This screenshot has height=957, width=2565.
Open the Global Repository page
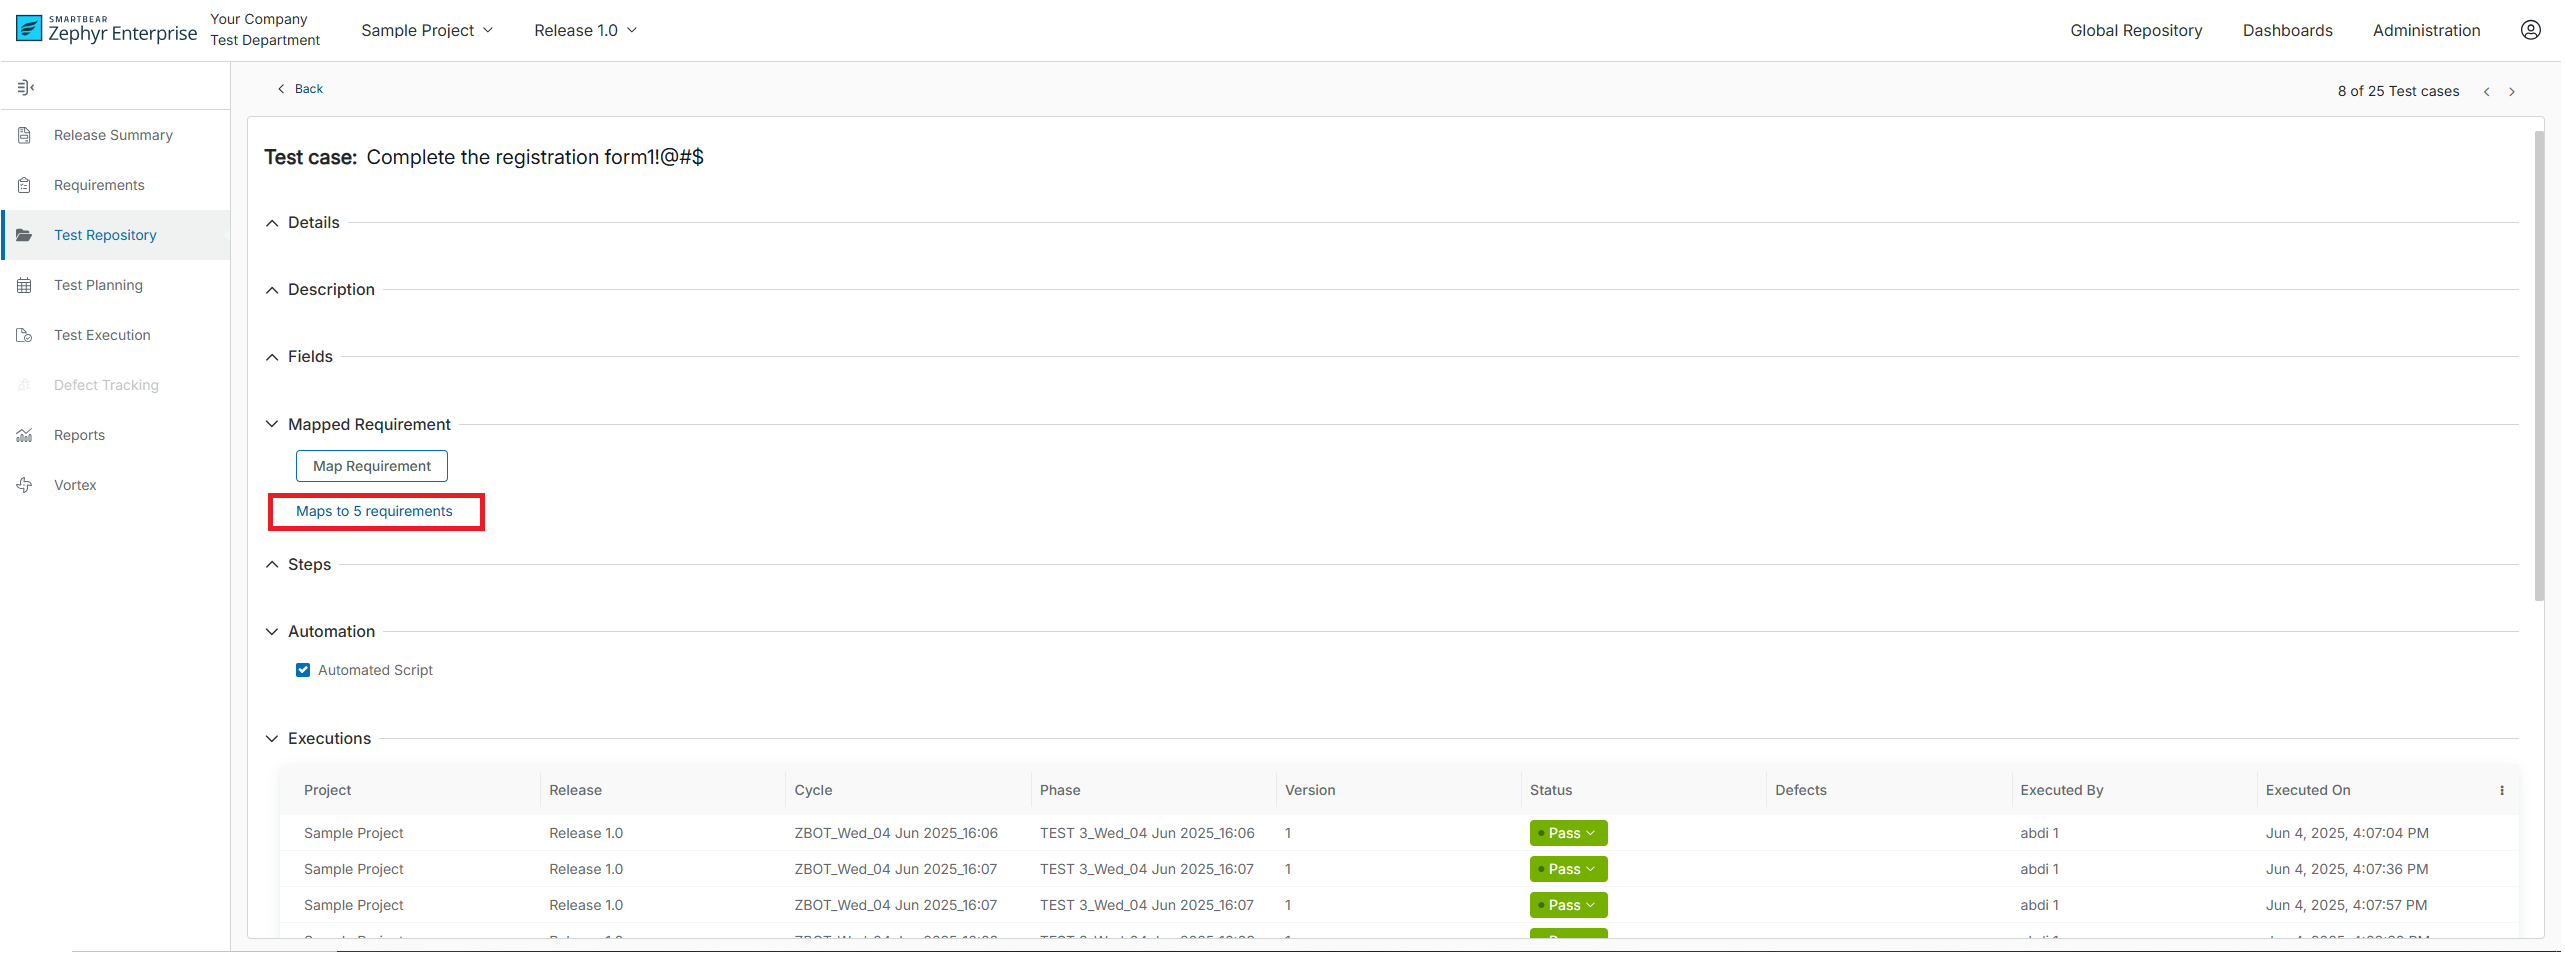[x=2135, y=30]
